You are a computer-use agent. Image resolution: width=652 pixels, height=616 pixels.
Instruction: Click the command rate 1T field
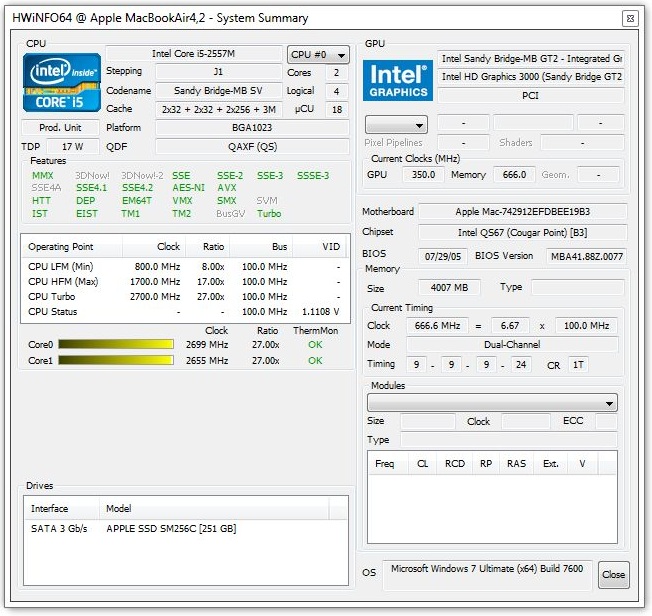click(x=578, y=365)
